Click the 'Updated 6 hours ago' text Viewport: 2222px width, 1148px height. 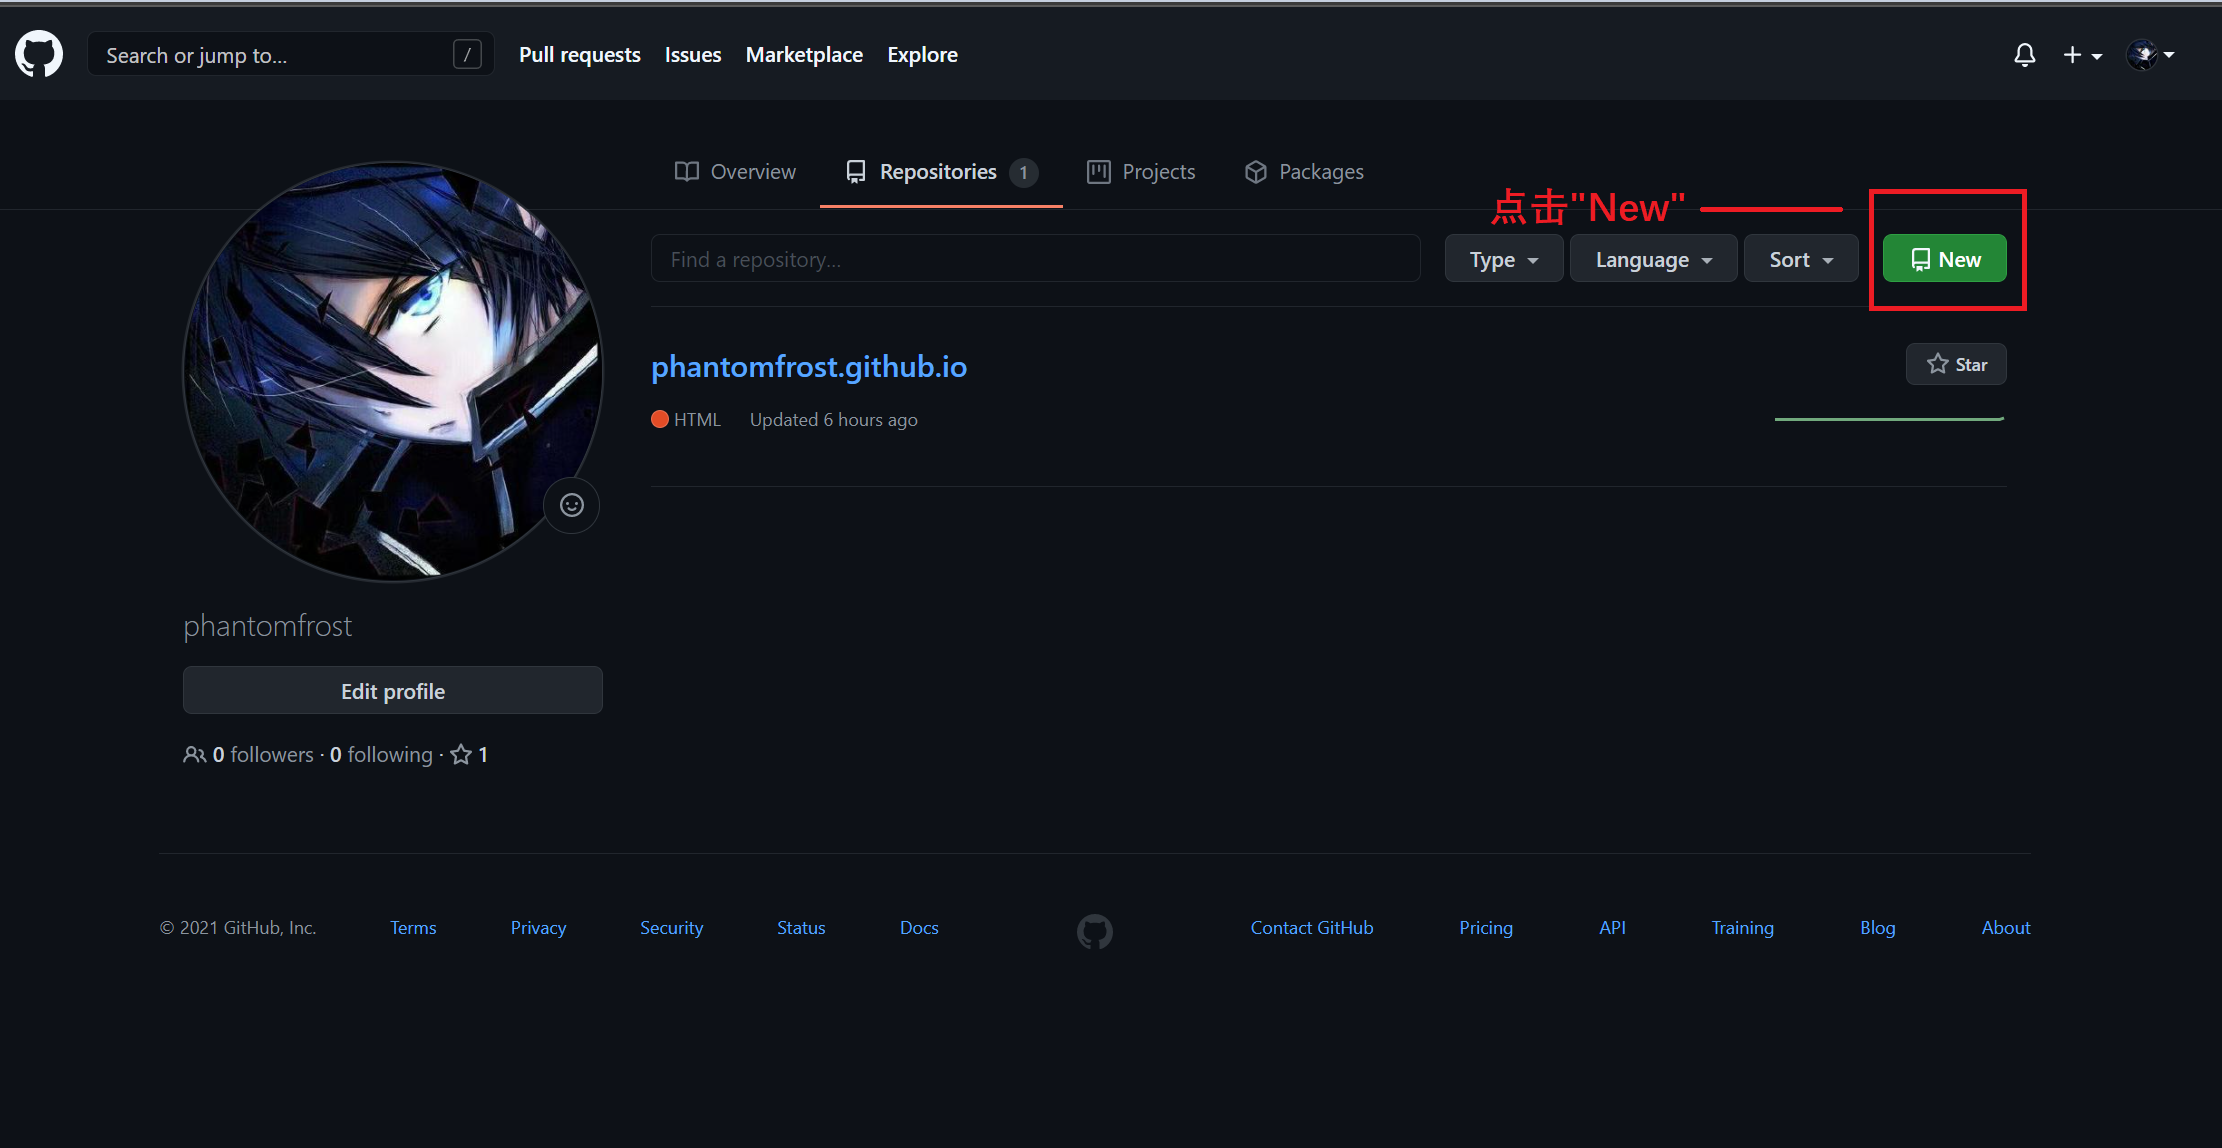pos(834,420)
